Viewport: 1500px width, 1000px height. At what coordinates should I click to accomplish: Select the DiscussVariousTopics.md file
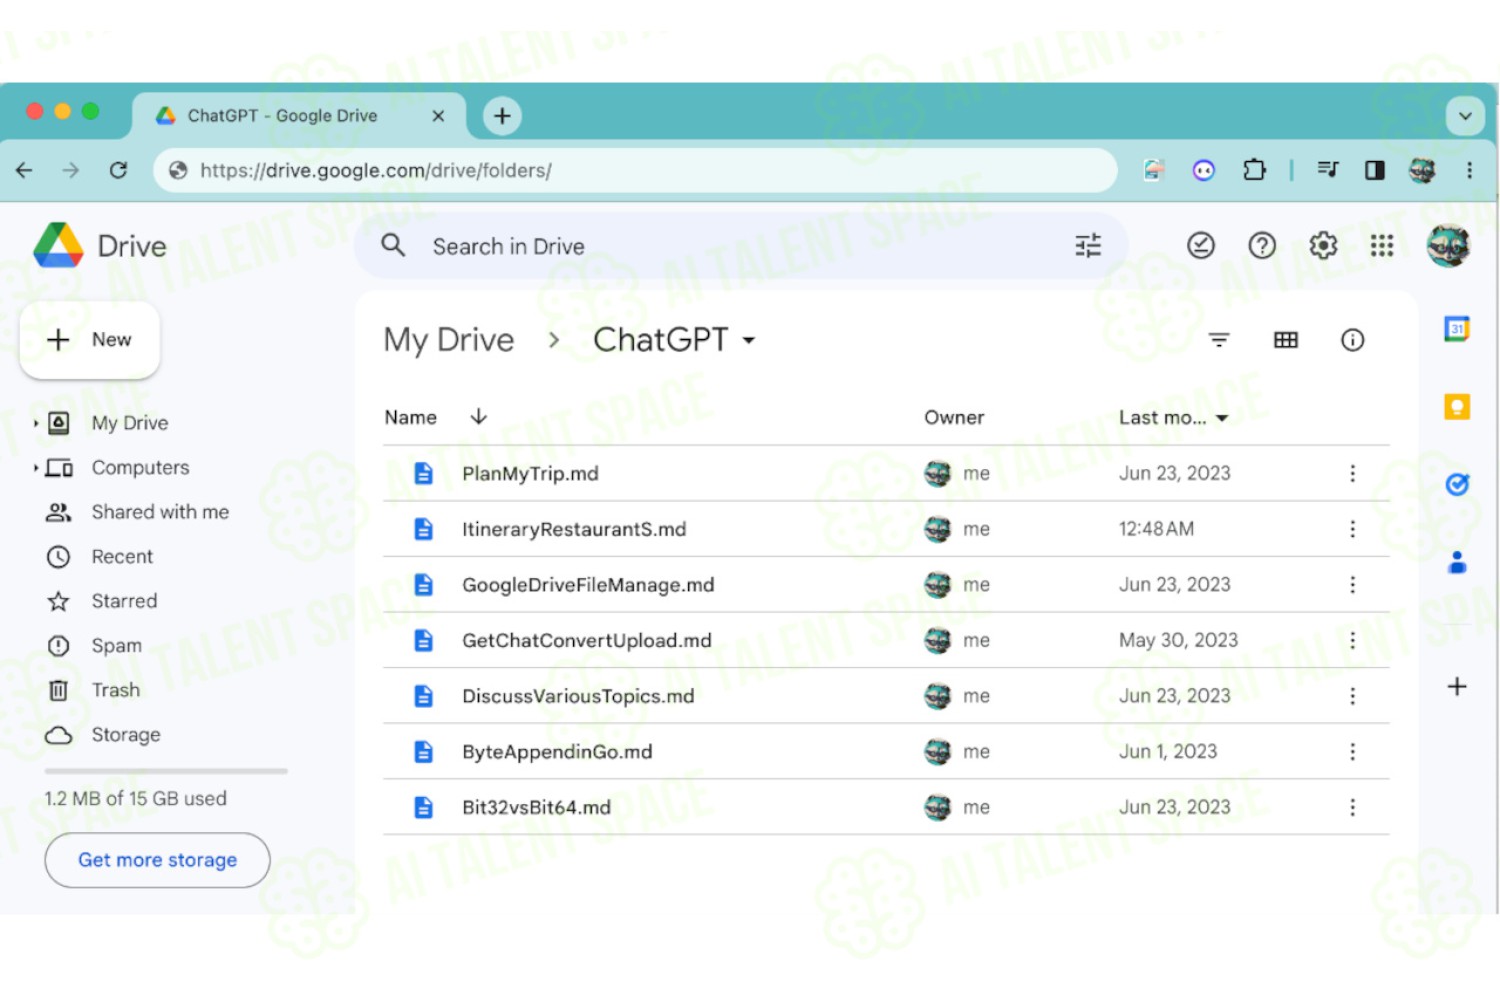point(886,696)
